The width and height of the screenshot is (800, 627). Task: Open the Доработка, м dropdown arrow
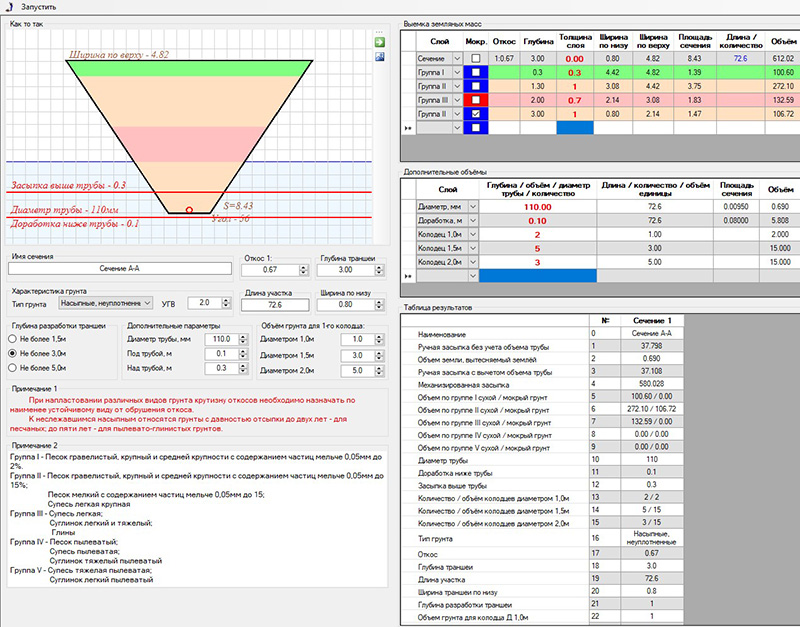(473, 220)
